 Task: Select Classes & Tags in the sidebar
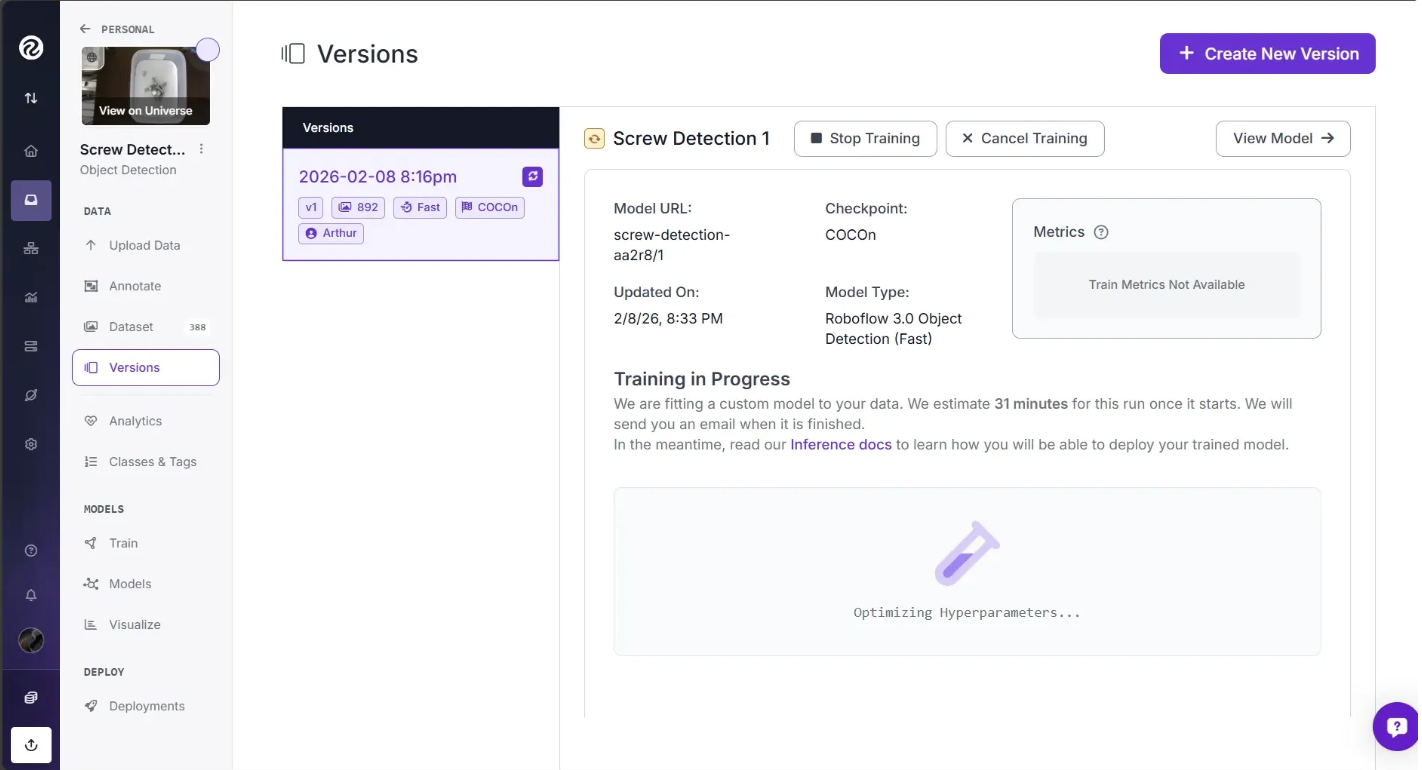pyautogui.click(x=152, y=462)
